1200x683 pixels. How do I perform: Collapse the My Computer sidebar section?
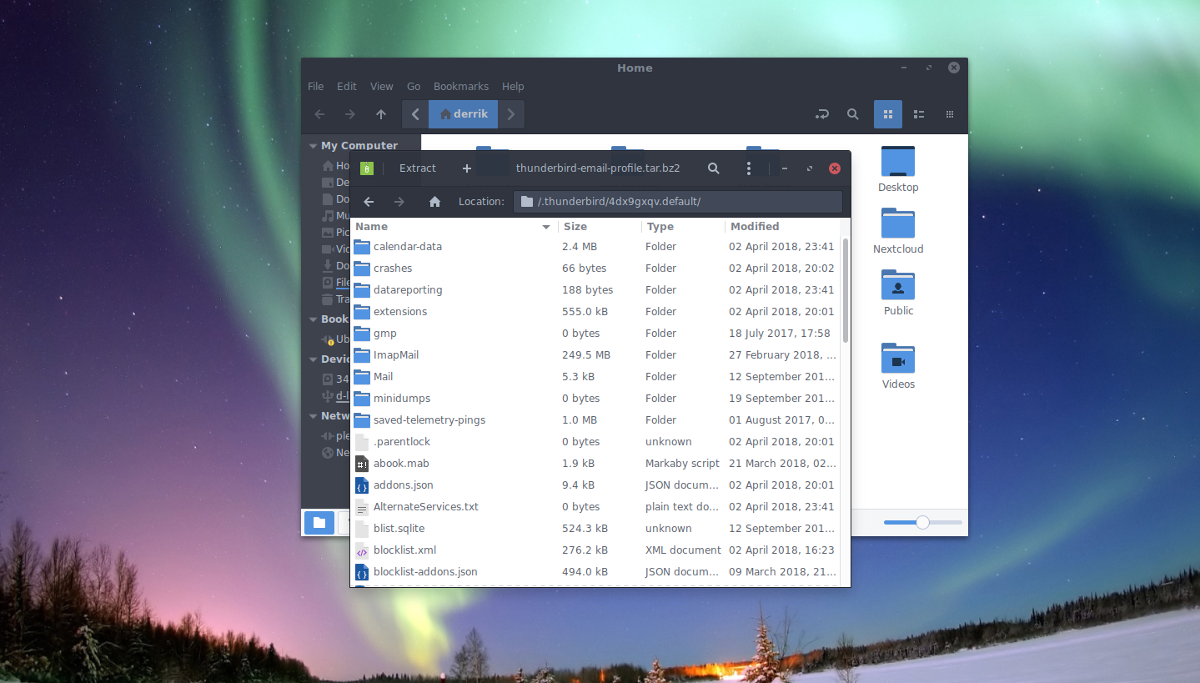pos(313,146)
